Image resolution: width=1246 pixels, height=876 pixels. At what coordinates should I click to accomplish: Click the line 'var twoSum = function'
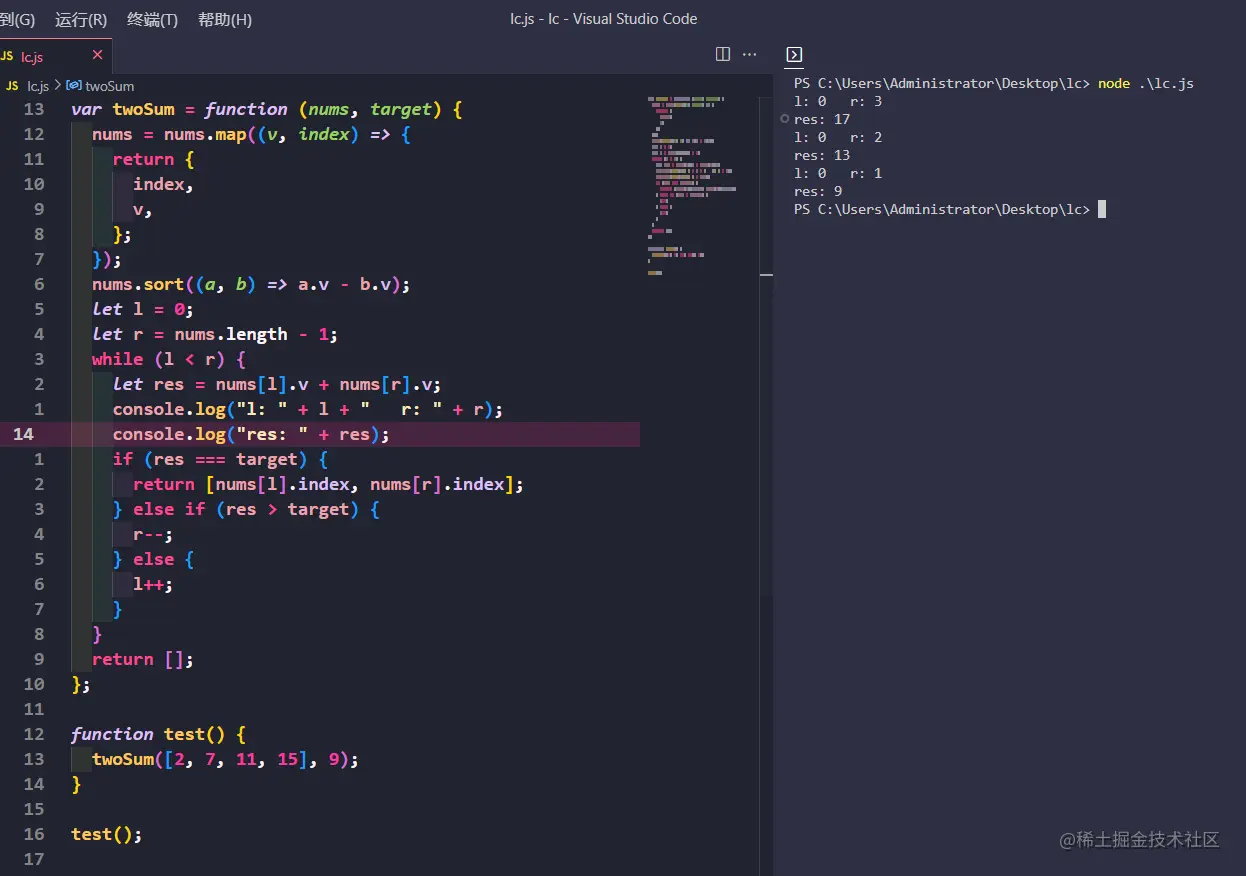266,109
